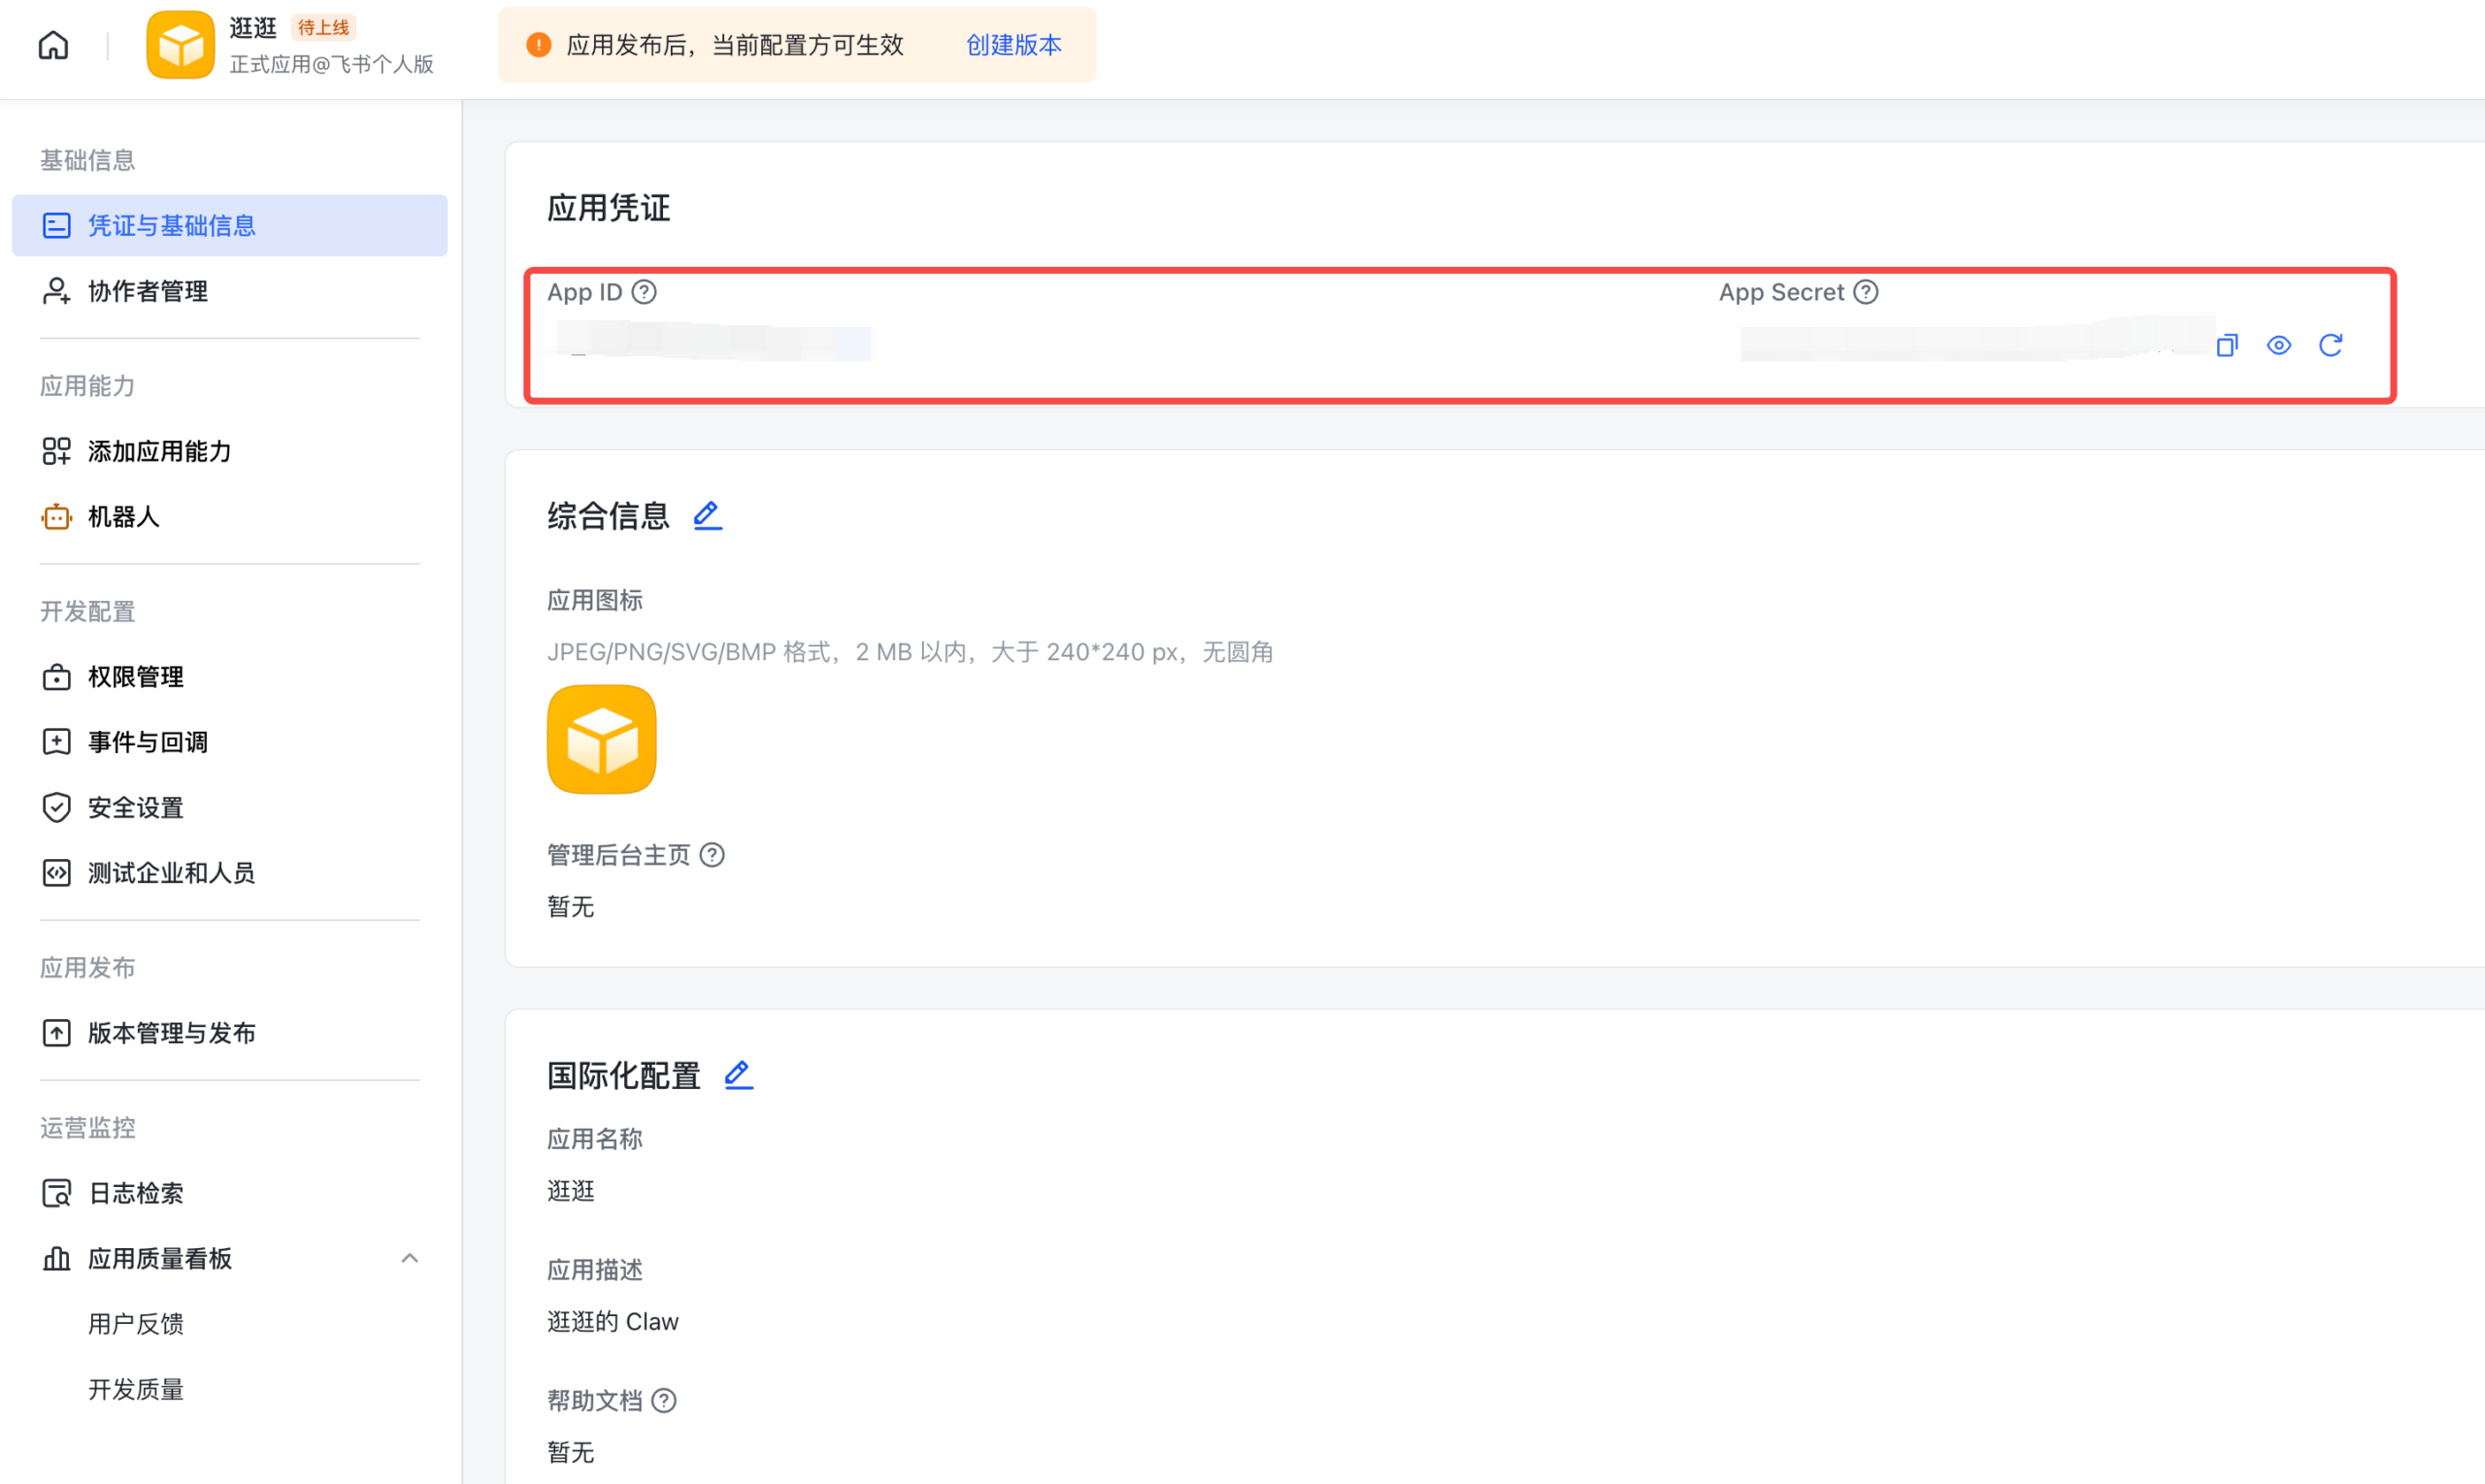Open 机器人 settings via robot icon
This screenshot has height=1484, width=2485.
point(56,516)
